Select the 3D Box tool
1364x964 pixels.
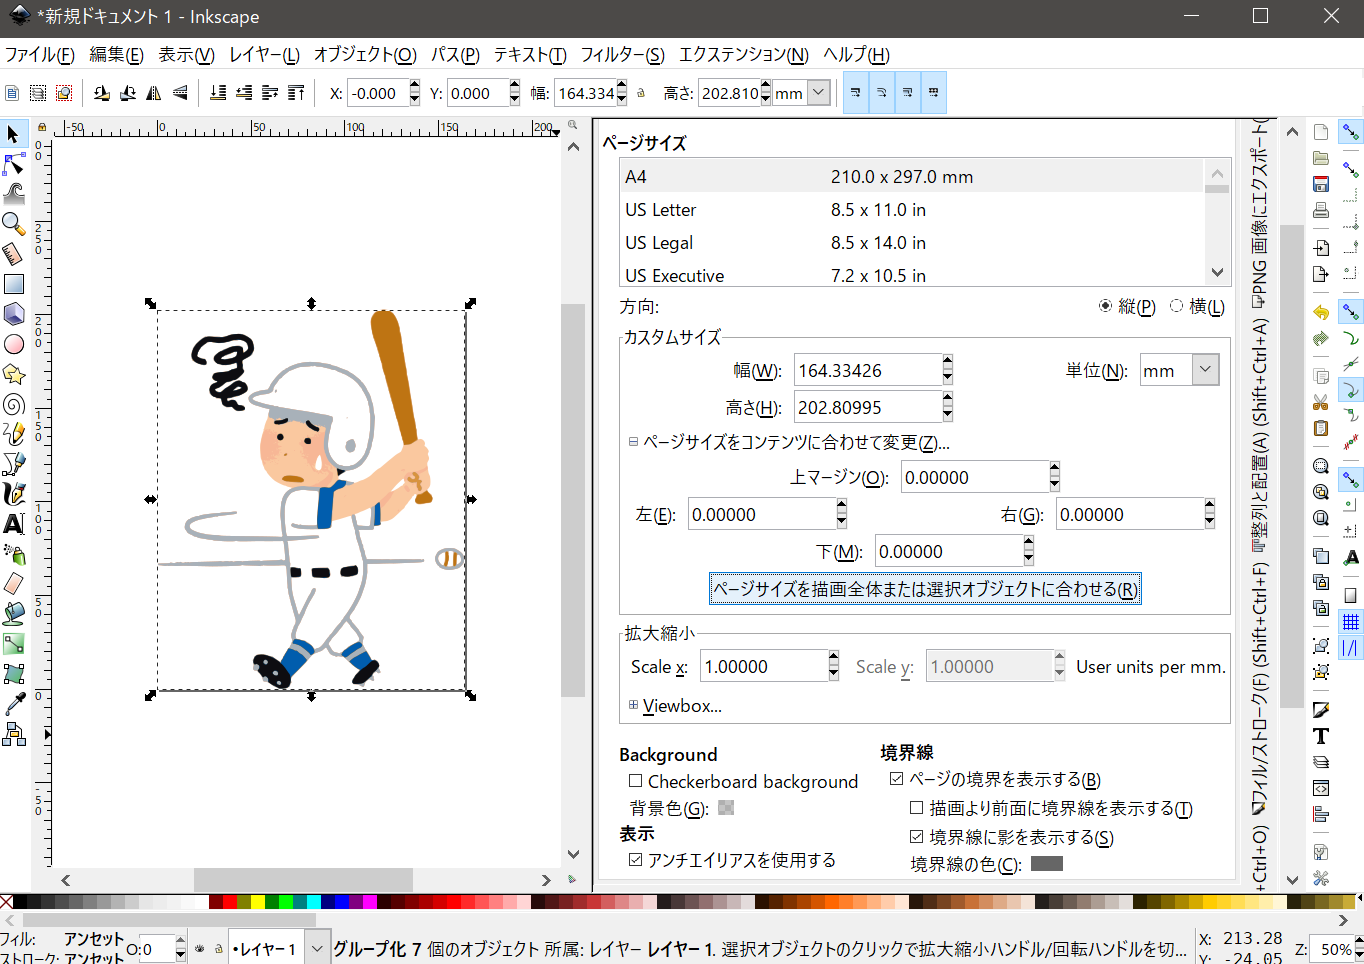(x=13, y=314)
